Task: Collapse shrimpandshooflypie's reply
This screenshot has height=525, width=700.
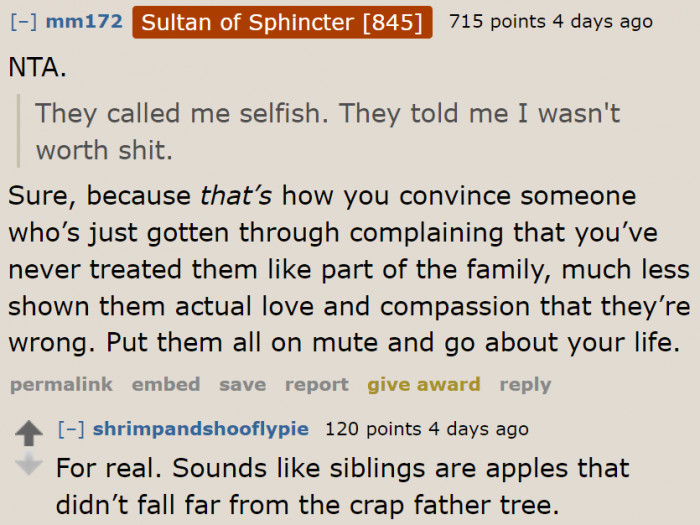Action: 70,430
